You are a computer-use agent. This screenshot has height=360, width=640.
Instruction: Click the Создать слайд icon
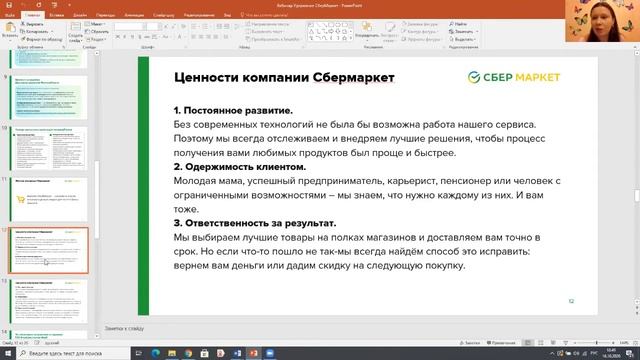(76, 28)
